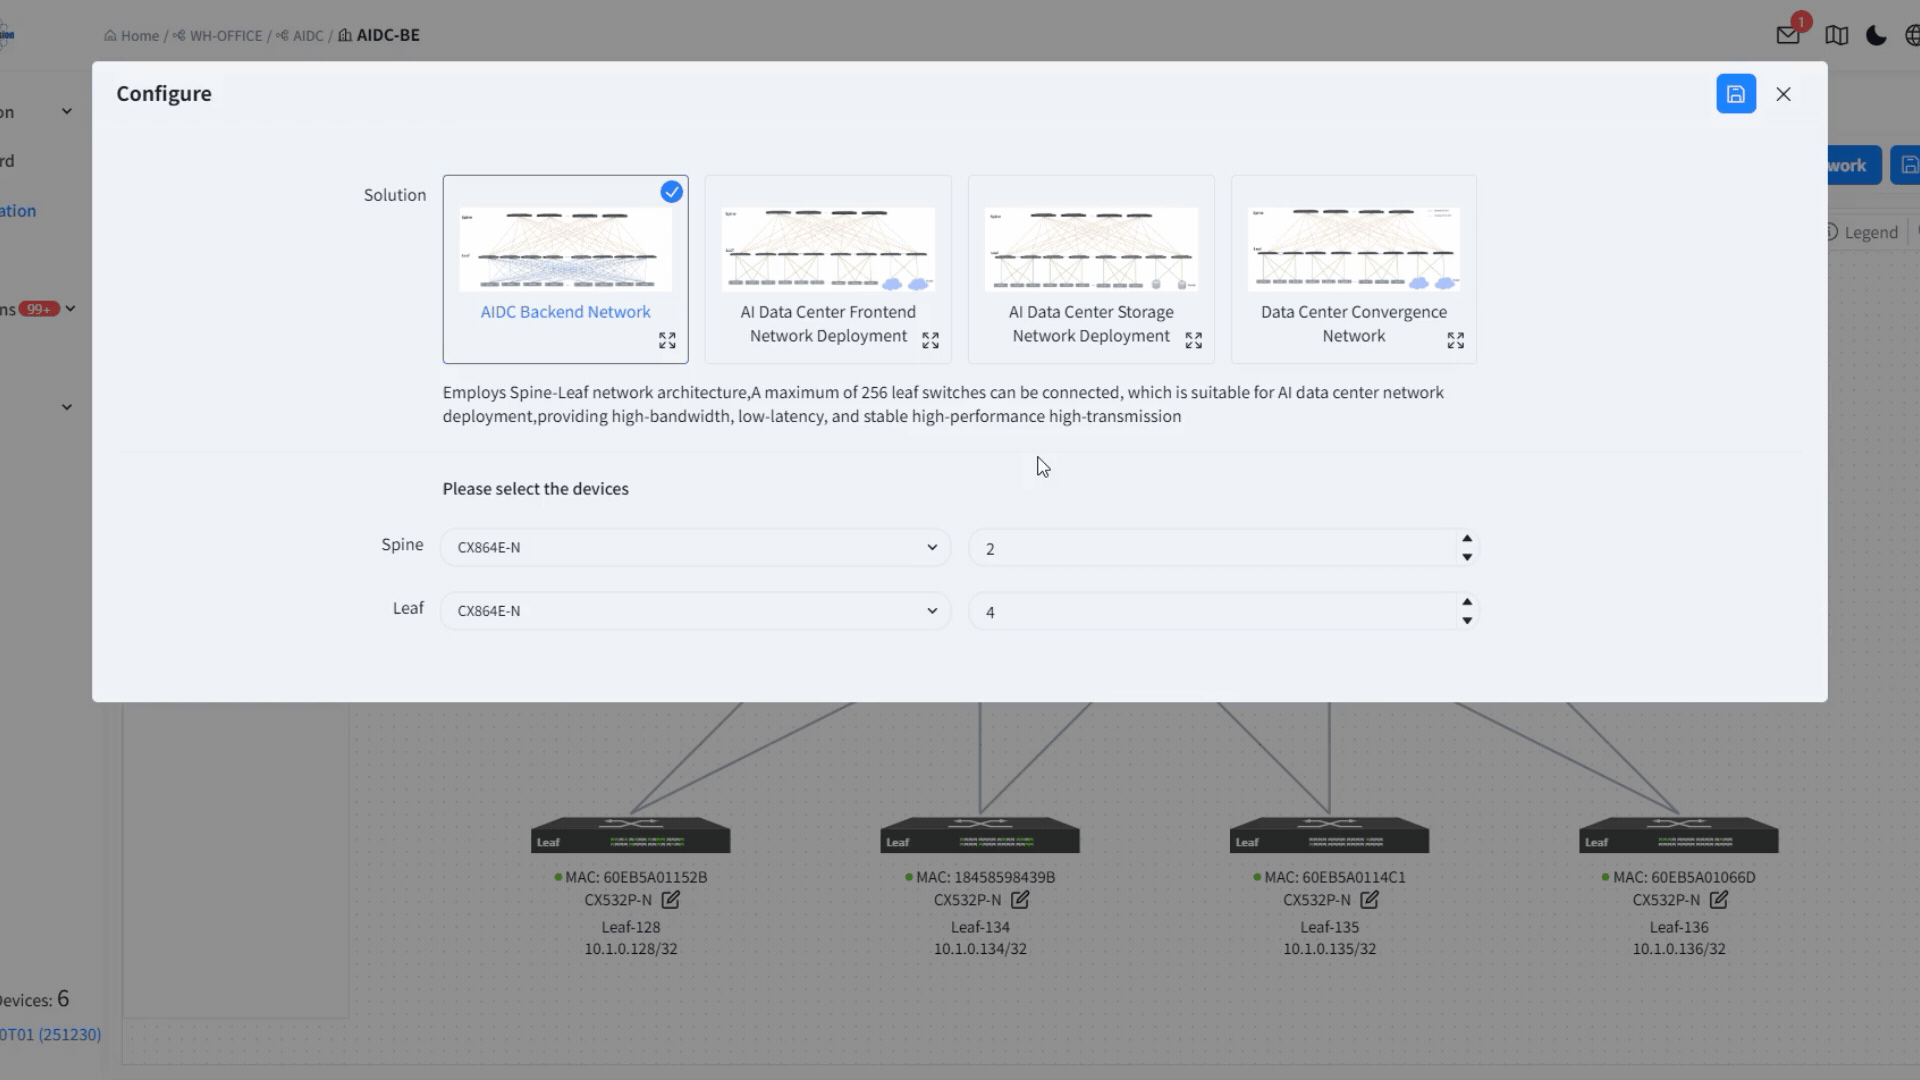The image size is (1920, 1080).
Task: Expand AIDC Backend Network preview image
Action: (x=667, y=341)
